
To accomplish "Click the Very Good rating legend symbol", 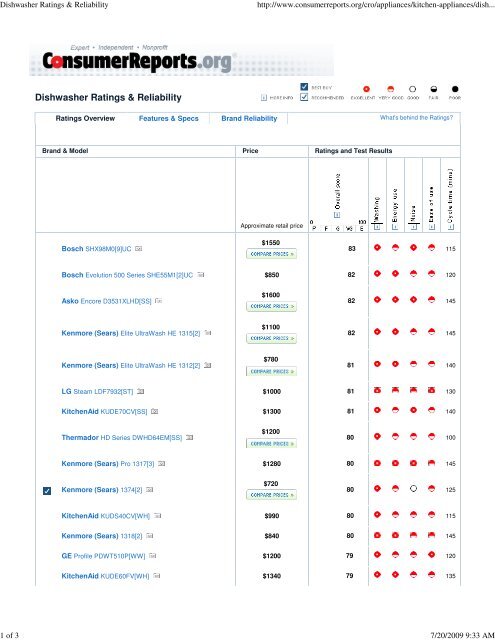I will tap(391, 89).
